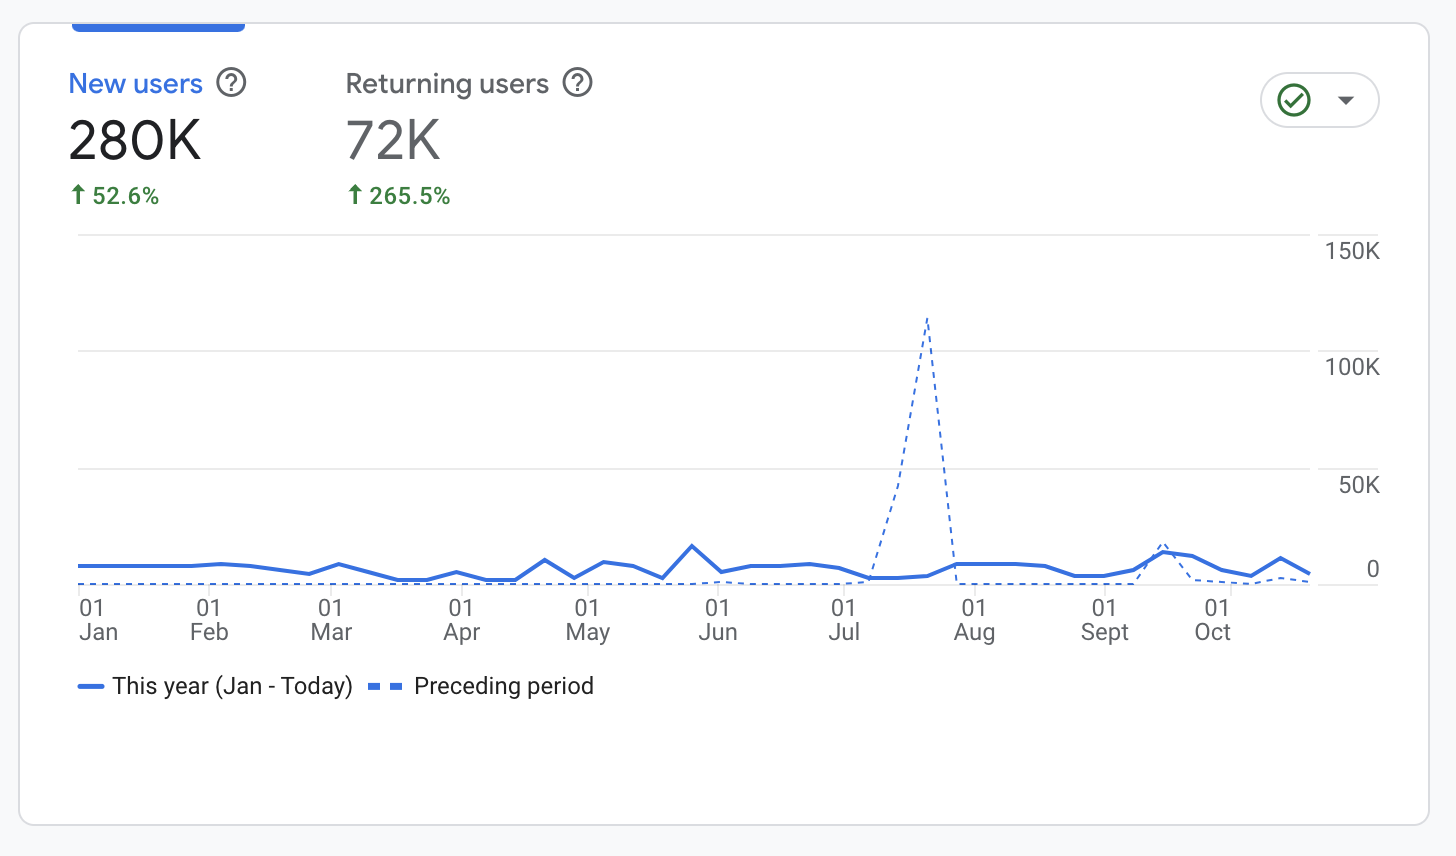Click the 0 y-axis label
The width and height of the screenshot is (1456, 856).
click(1373, 569)
